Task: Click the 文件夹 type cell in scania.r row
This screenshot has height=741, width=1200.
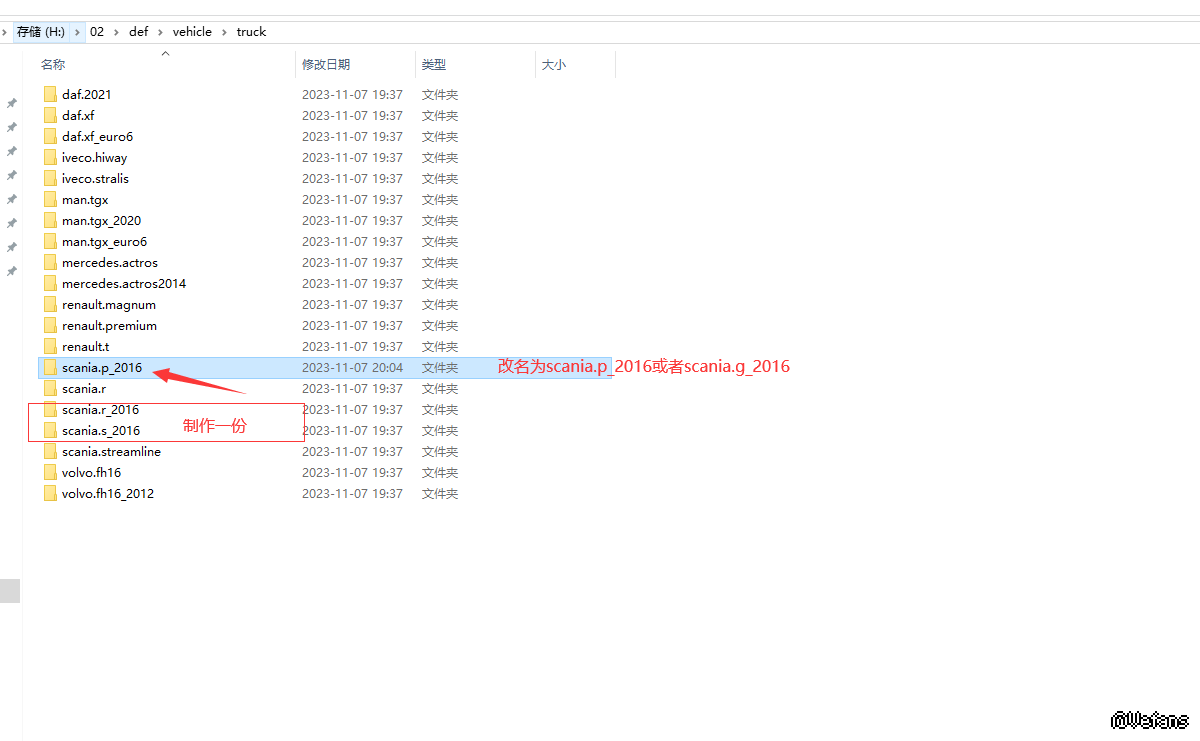Action: [x=440, y=388]
